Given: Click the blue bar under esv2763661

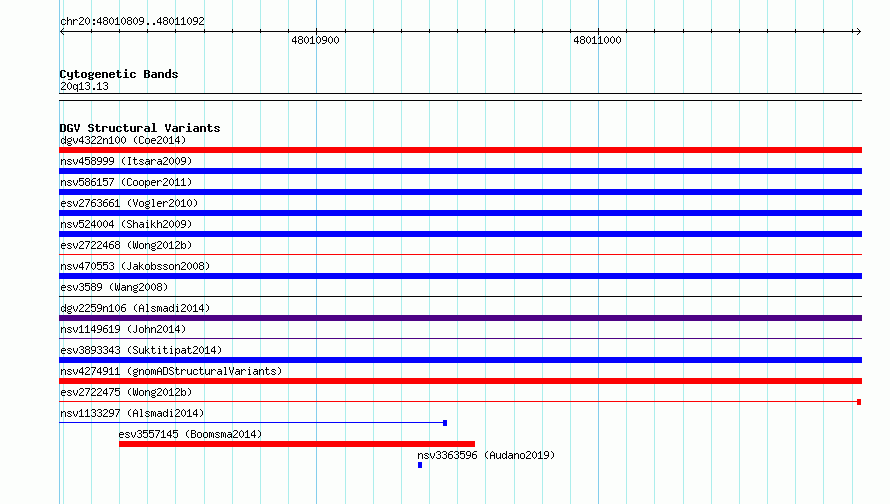Looking at the screenshot, I should (x=460, y=213).
